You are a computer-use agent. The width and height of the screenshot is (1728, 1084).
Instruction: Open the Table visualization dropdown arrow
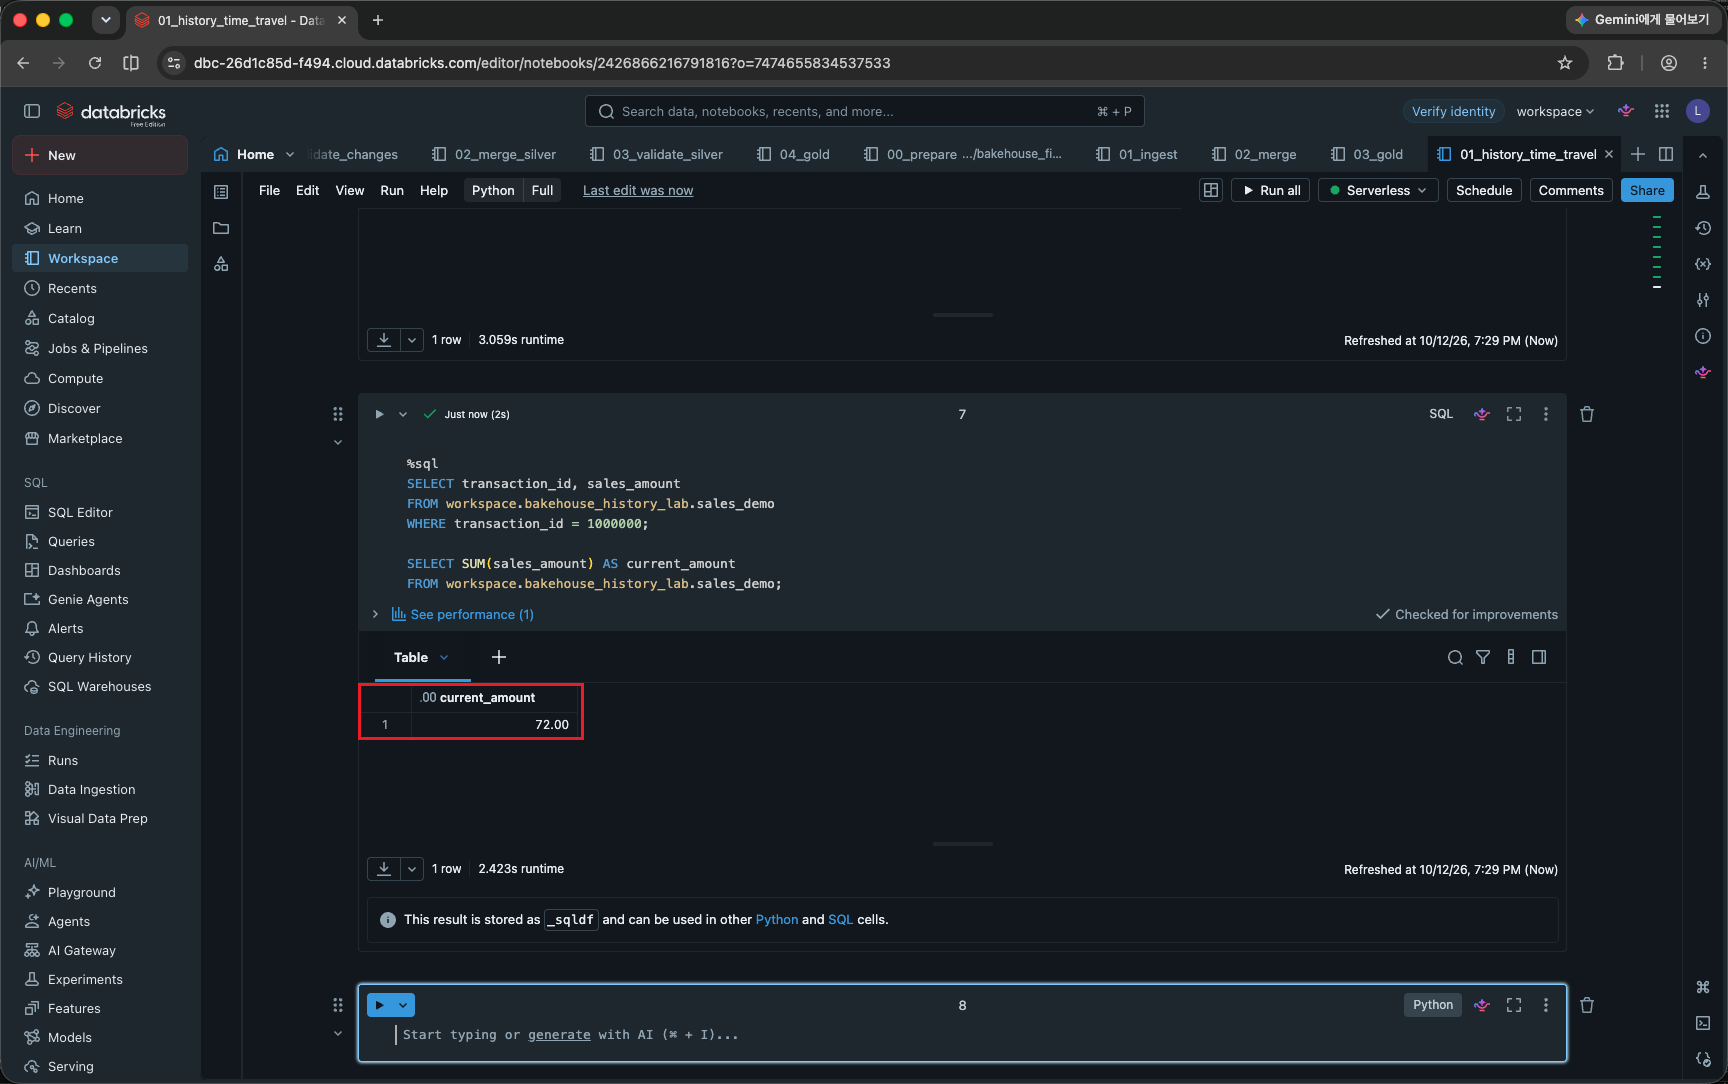(444, 657)
